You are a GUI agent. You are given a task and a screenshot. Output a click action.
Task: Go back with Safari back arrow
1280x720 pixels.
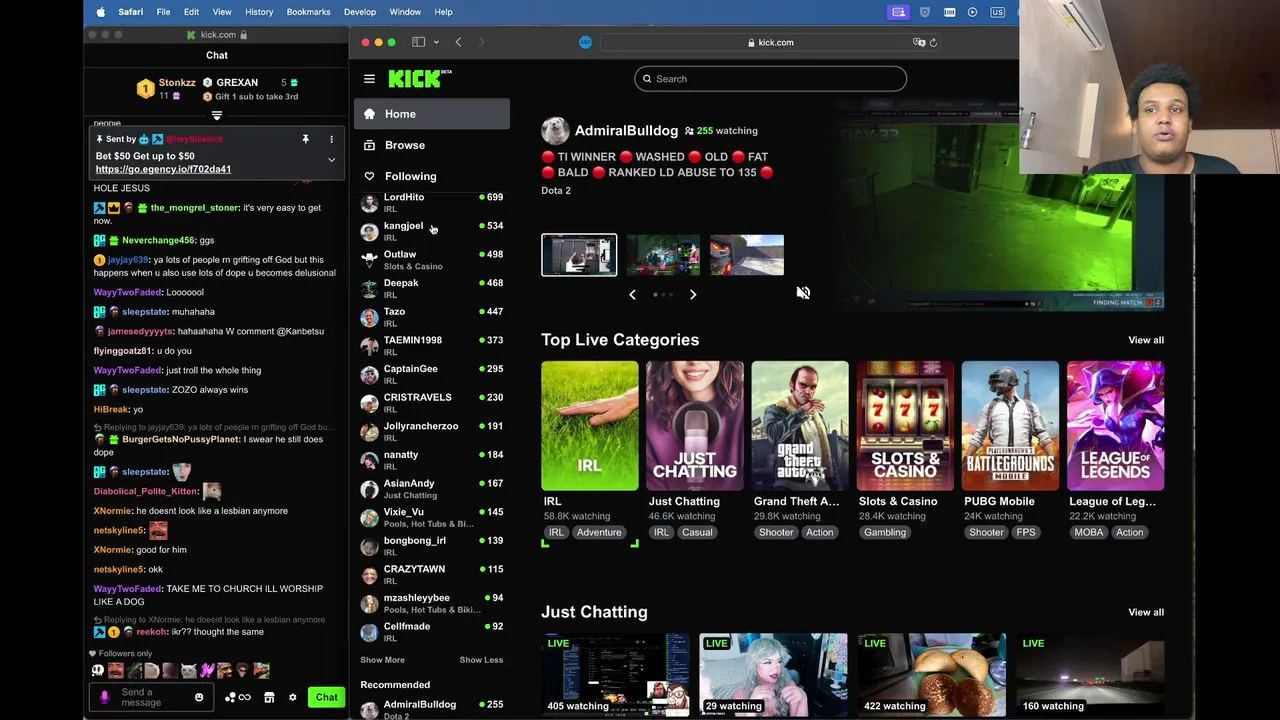[x=458, y=42]
